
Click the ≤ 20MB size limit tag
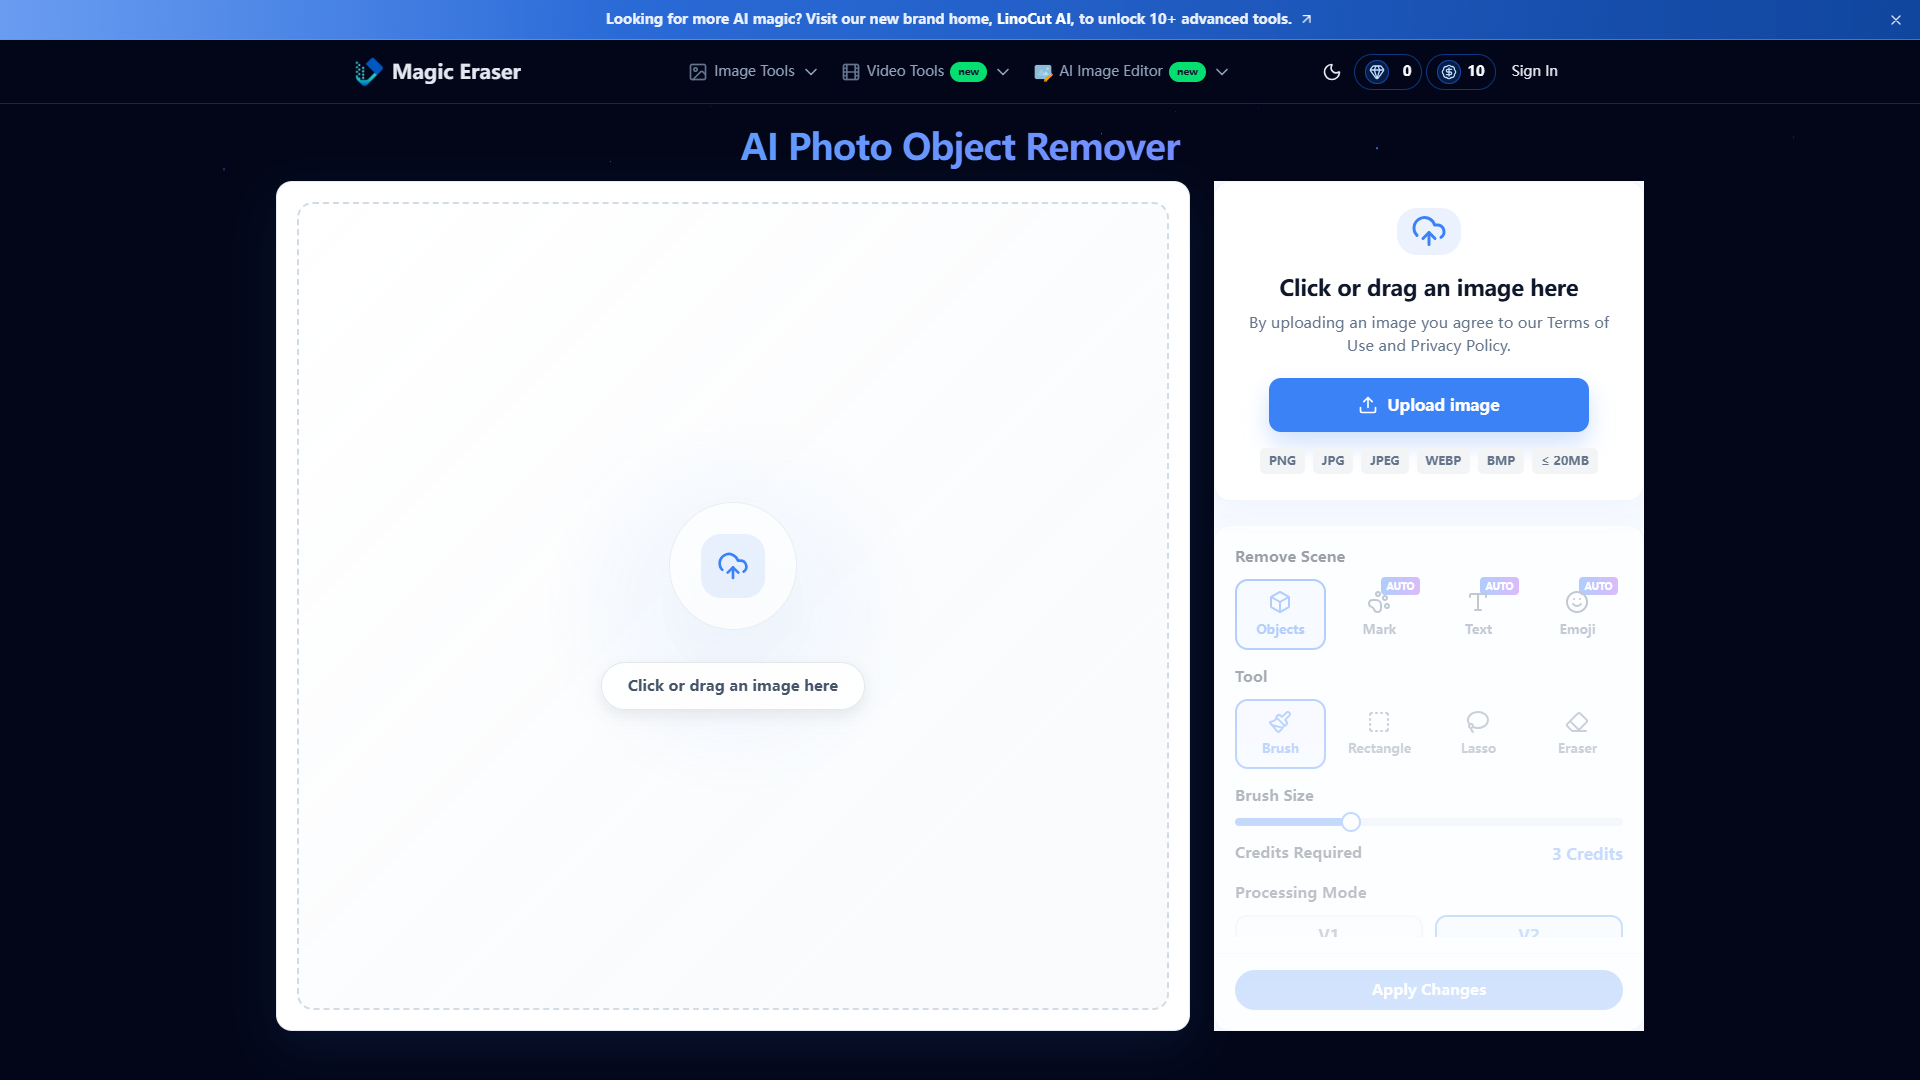1565,461
